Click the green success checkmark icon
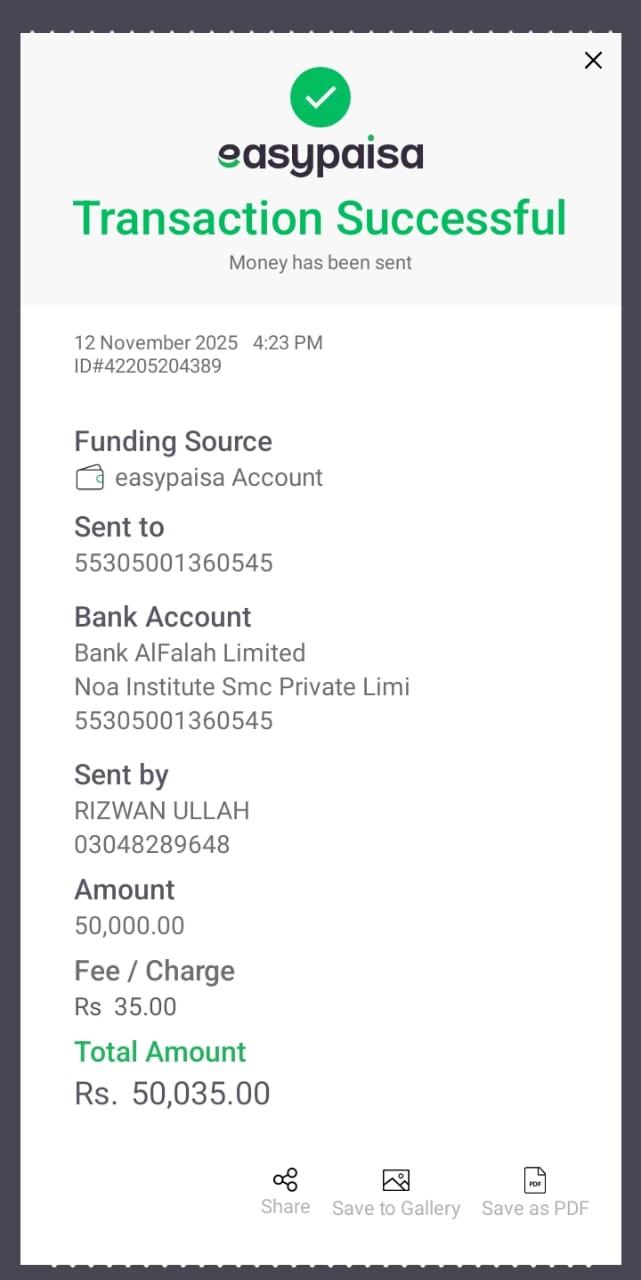This screenshot has height=1280, width=641. click(320, 97)
